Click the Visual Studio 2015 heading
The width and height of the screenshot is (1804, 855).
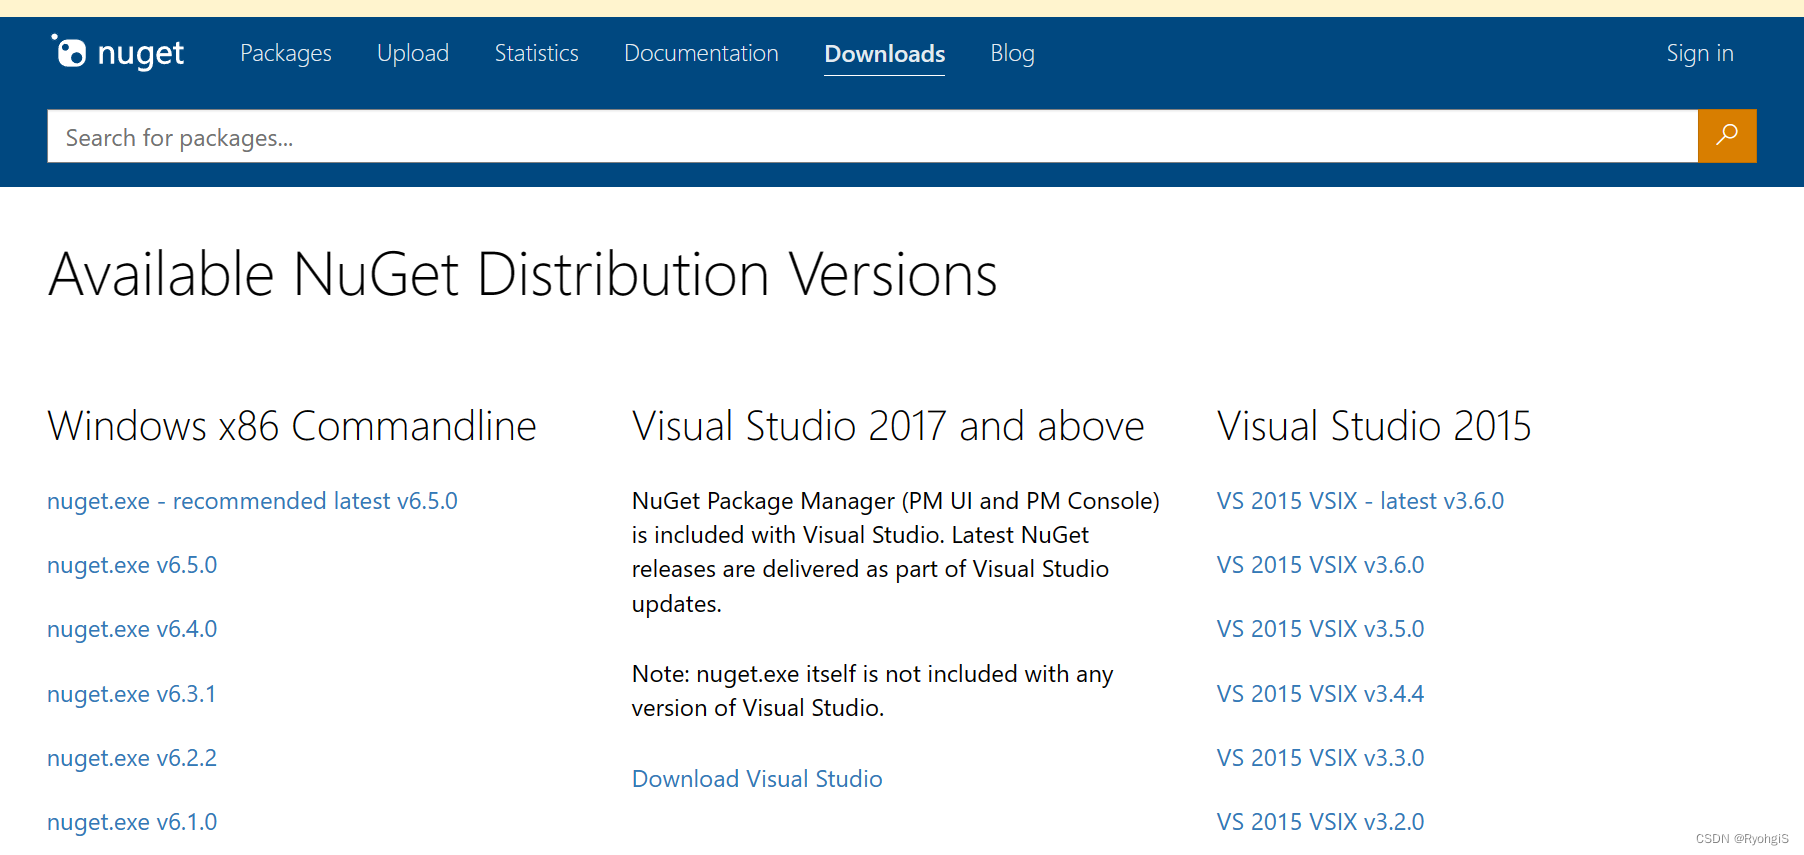pos(1374,426)
